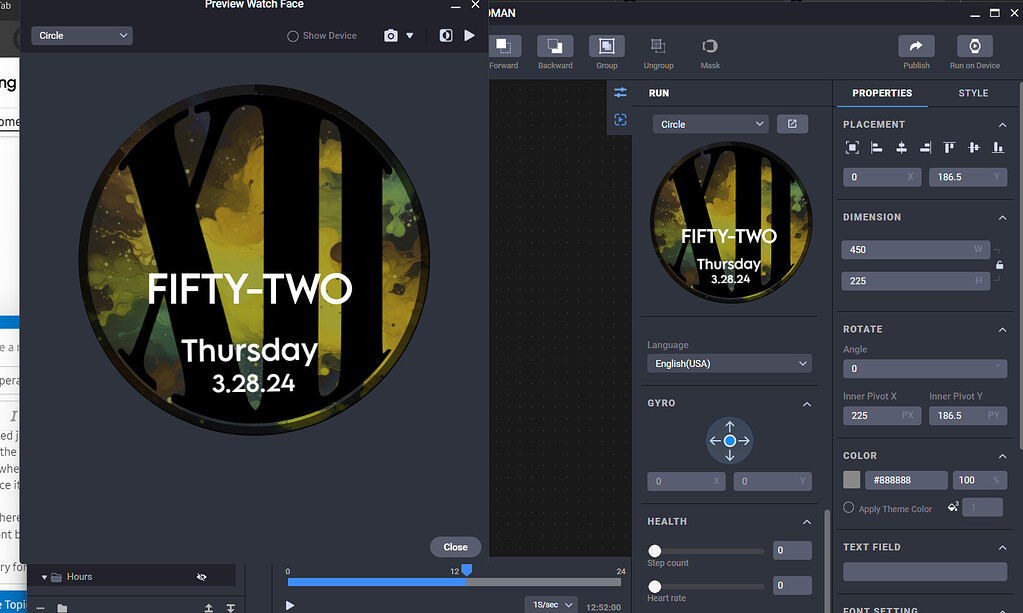The width and height of the screenshot is (1023, 613).
Task: Click the Group layers icon
Action: point(606,47)
